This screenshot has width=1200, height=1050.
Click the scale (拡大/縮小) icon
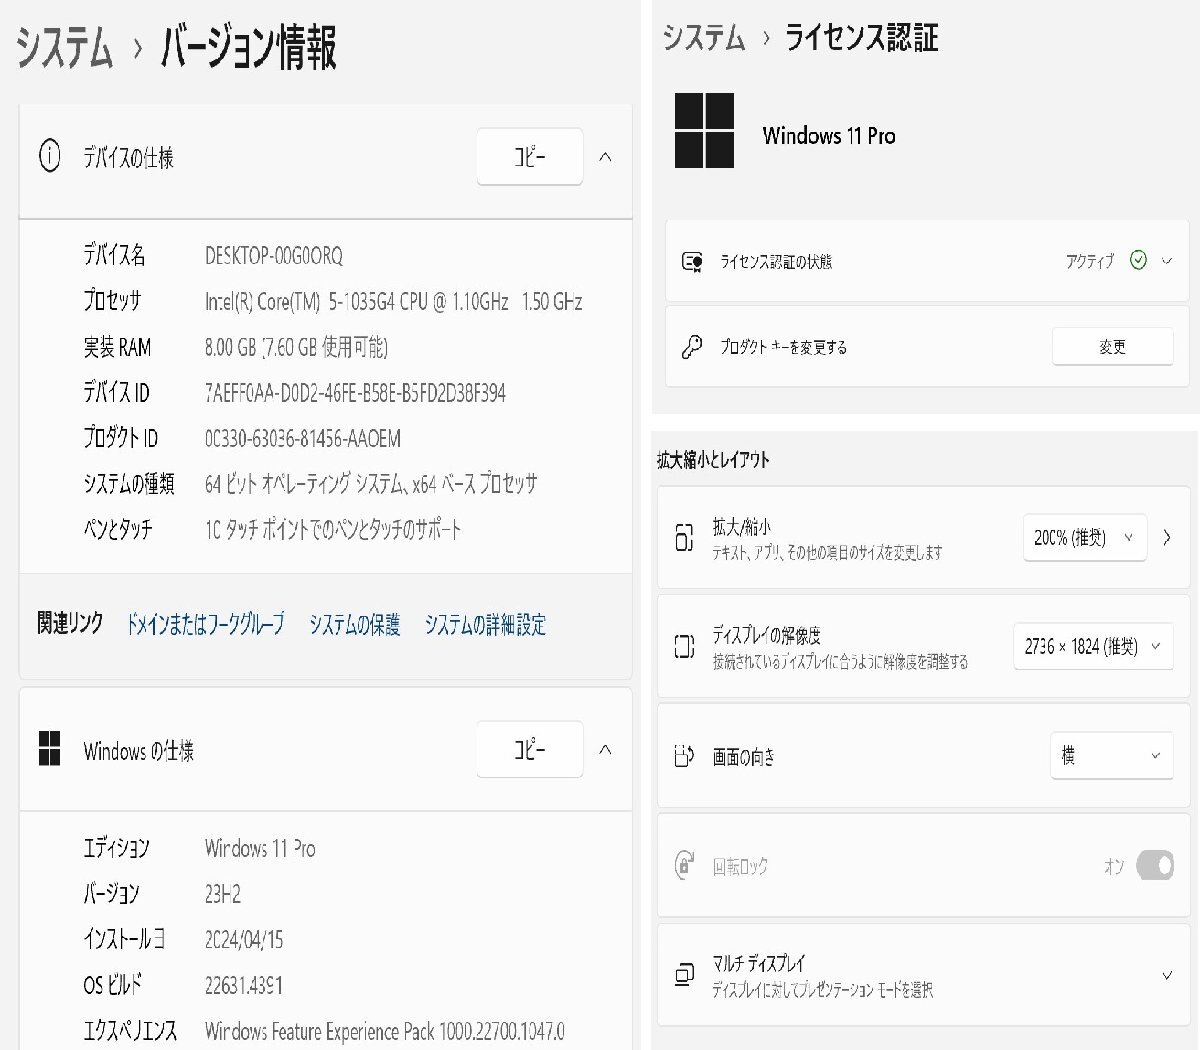click(x=684, y=538)
